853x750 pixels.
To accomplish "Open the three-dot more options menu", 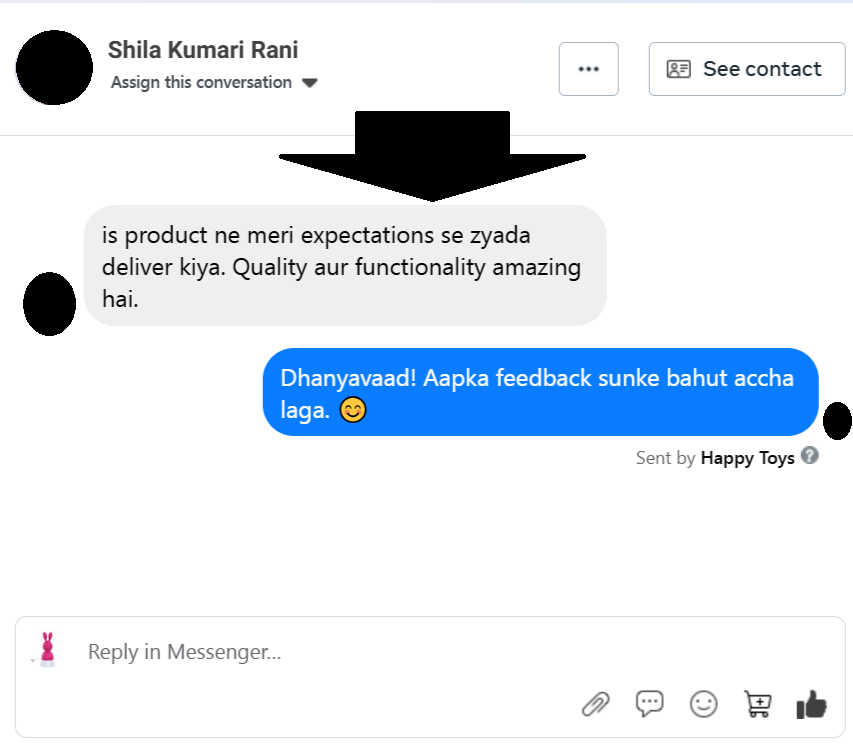I will (588, 69).
